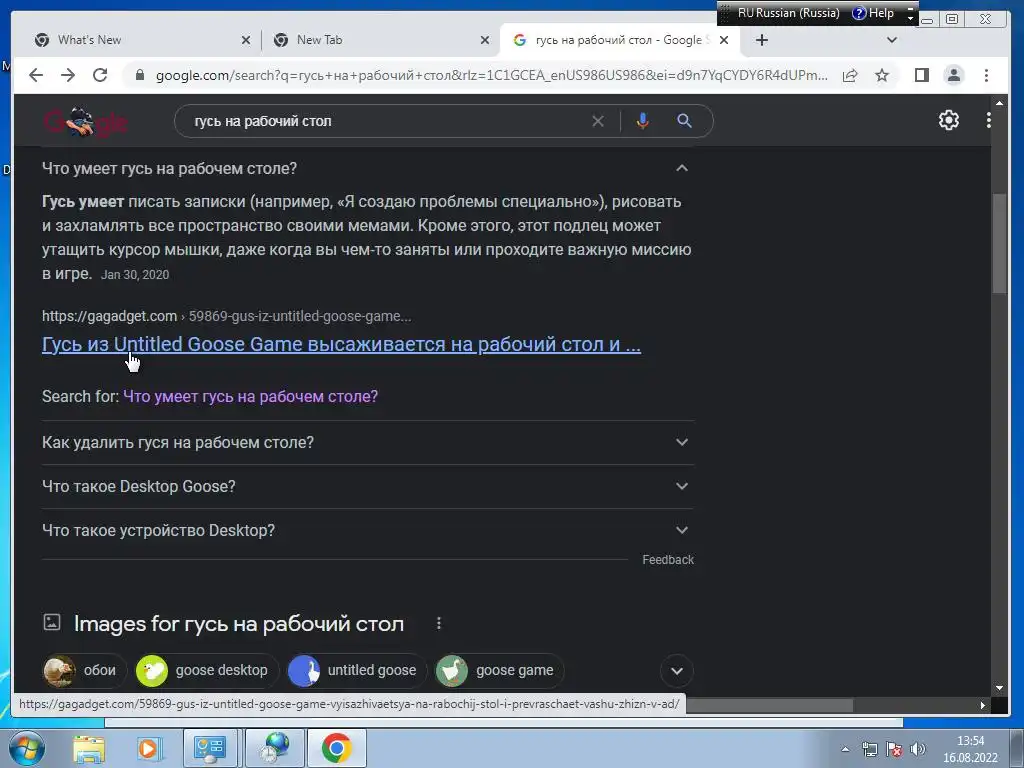
Task: Expand the image filter chips chevron
Action: click(677, 671)
